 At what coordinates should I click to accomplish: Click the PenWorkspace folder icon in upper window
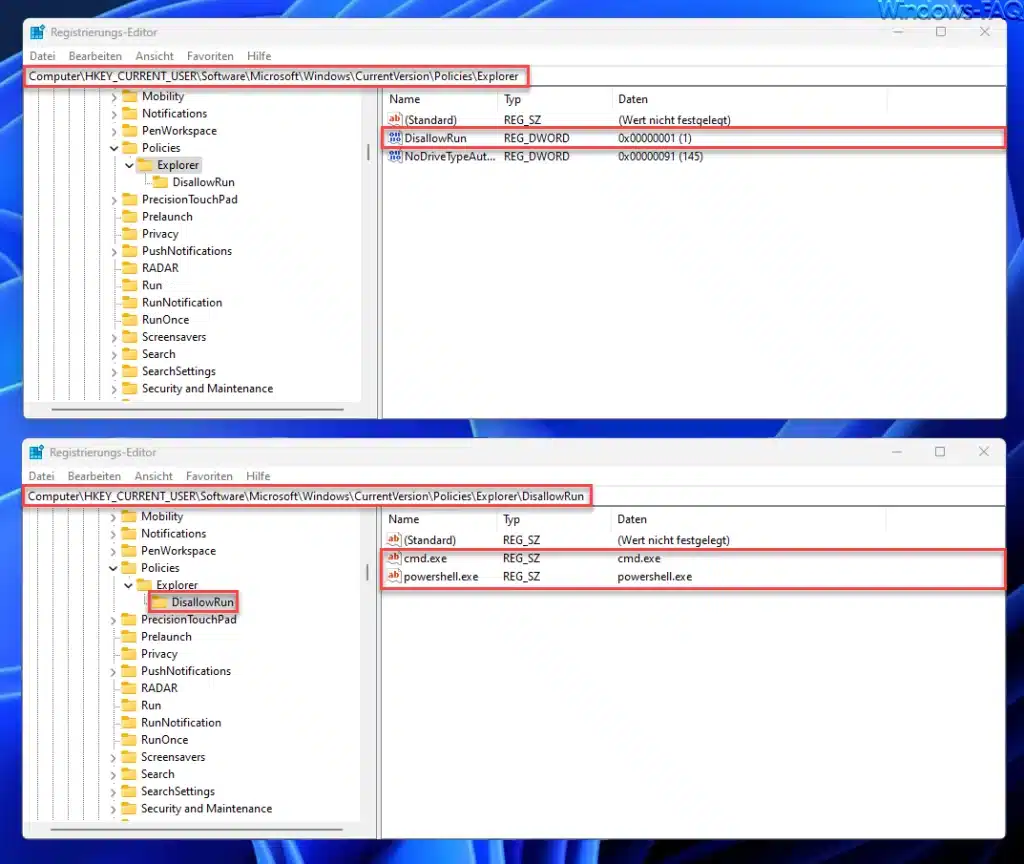click(130, 131)
